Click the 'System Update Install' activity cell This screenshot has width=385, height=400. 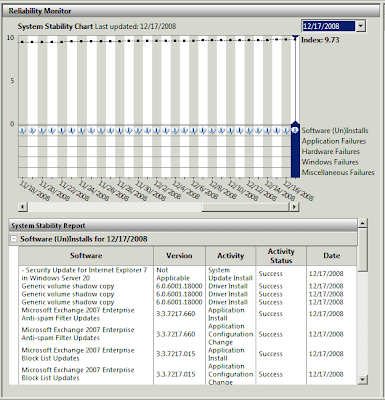(230, 274)
